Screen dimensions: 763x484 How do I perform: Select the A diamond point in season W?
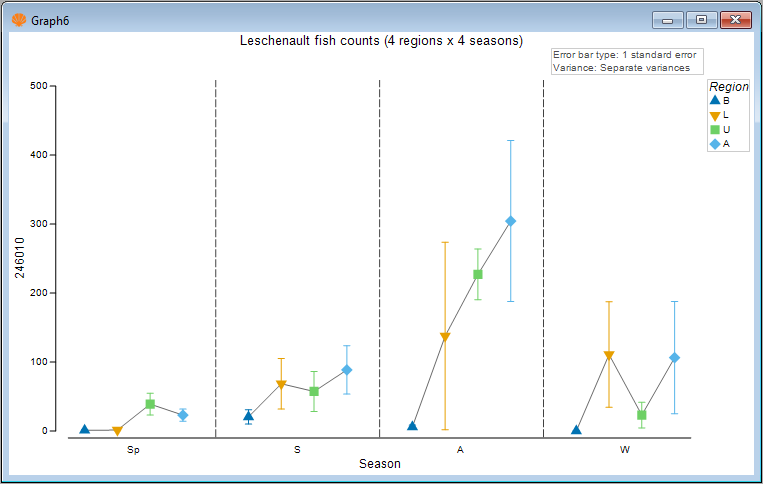click(674, 358)
